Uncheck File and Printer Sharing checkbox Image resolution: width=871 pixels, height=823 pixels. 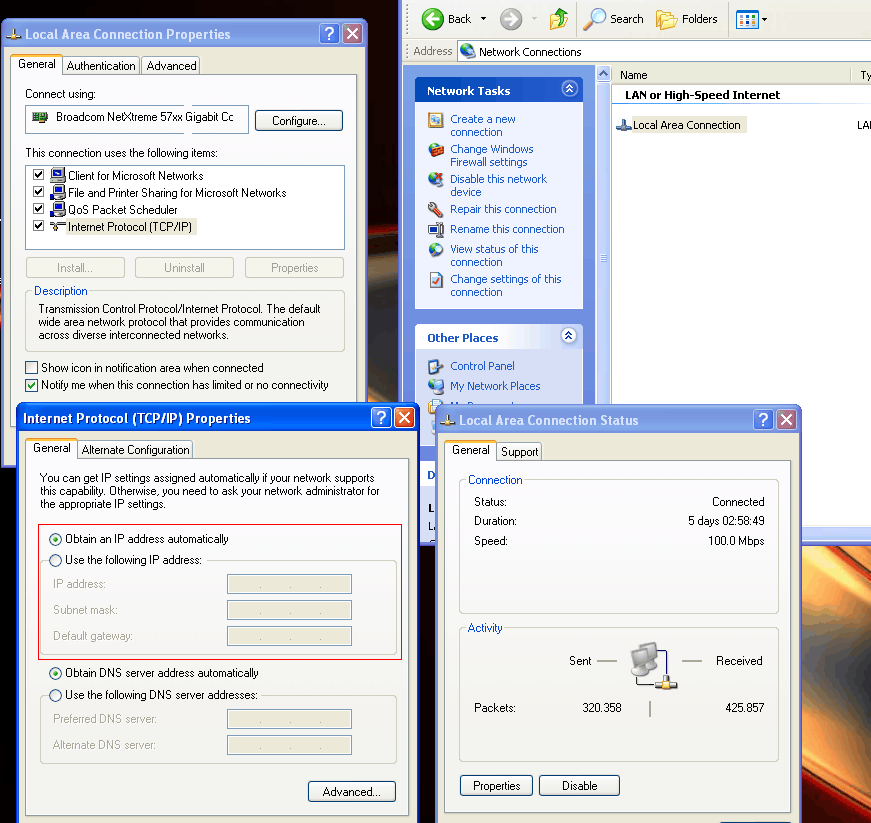(38, 192)
